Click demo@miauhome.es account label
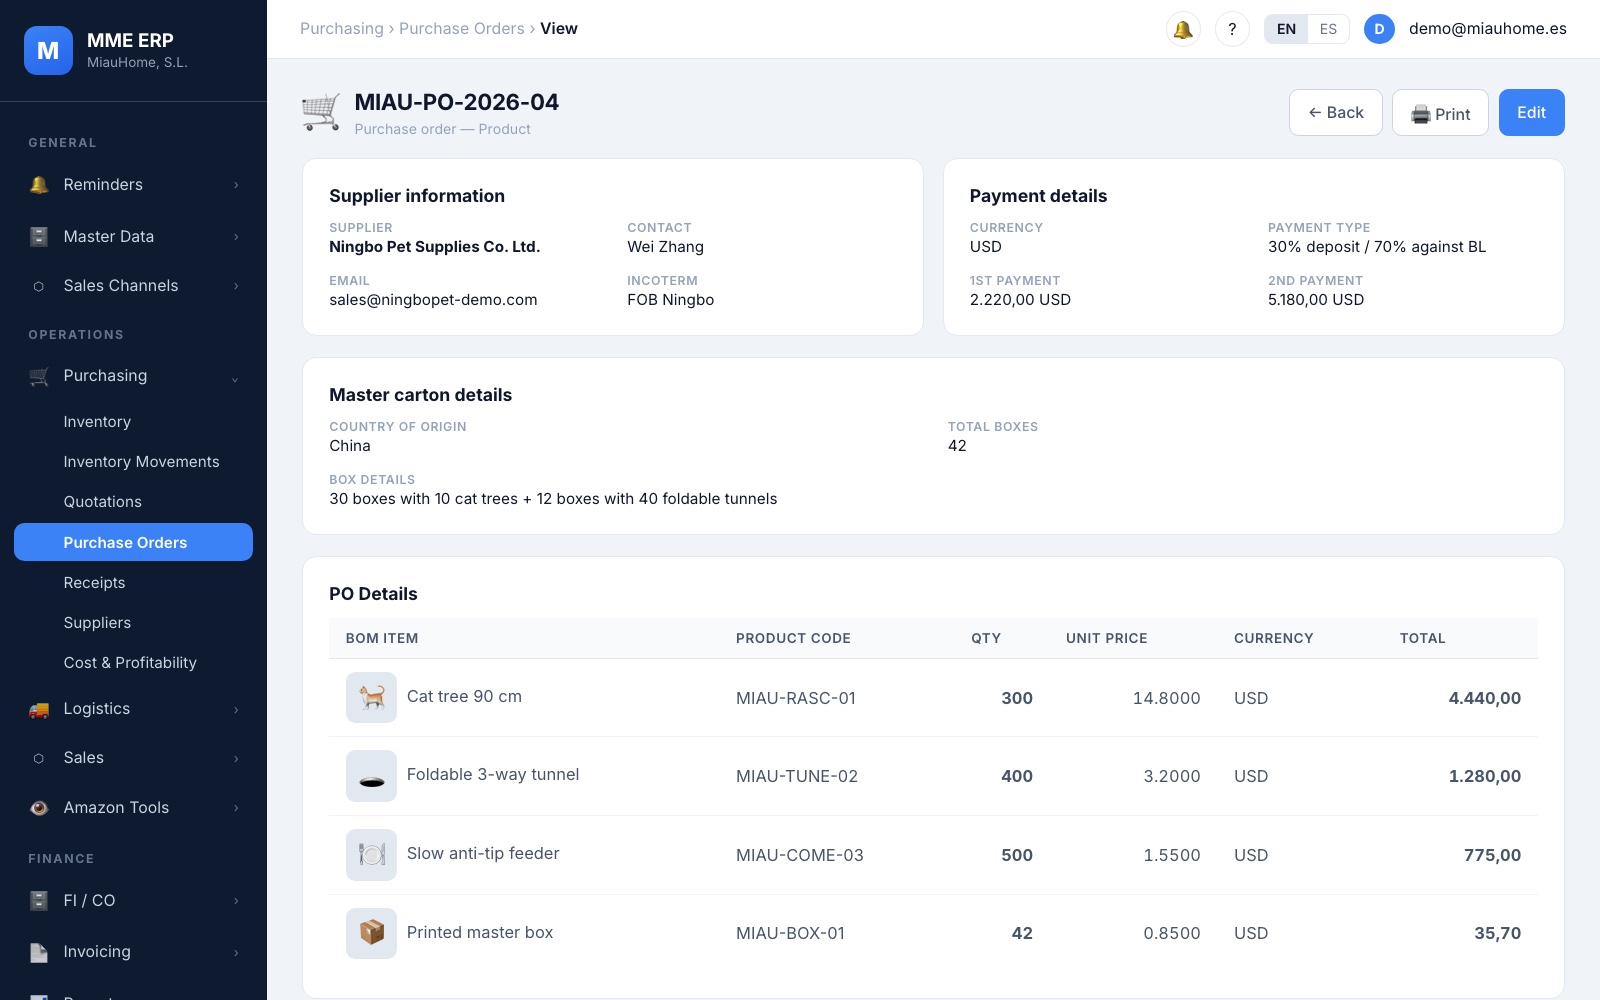 point(1488,29)
